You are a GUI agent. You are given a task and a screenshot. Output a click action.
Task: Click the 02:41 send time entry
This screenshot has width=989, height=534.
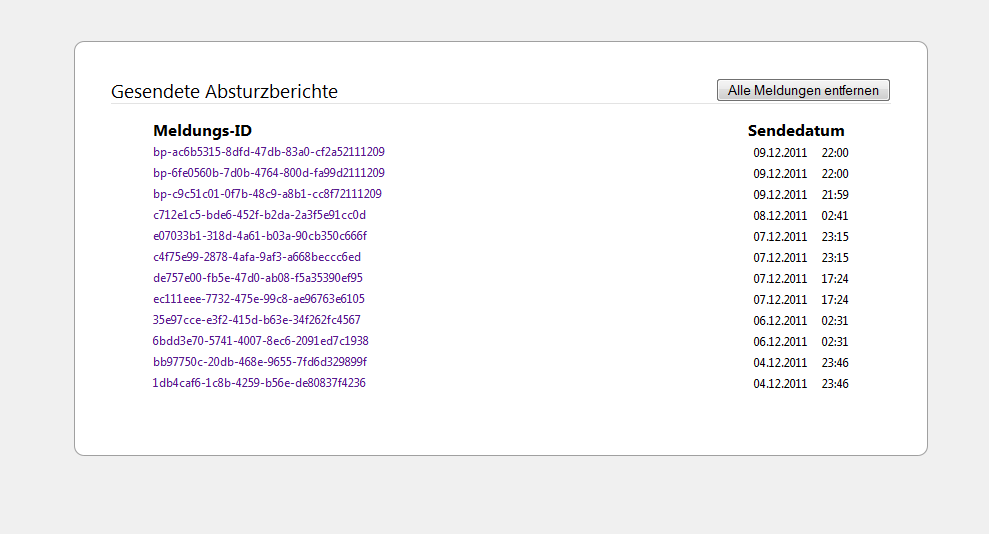[835, 216]
